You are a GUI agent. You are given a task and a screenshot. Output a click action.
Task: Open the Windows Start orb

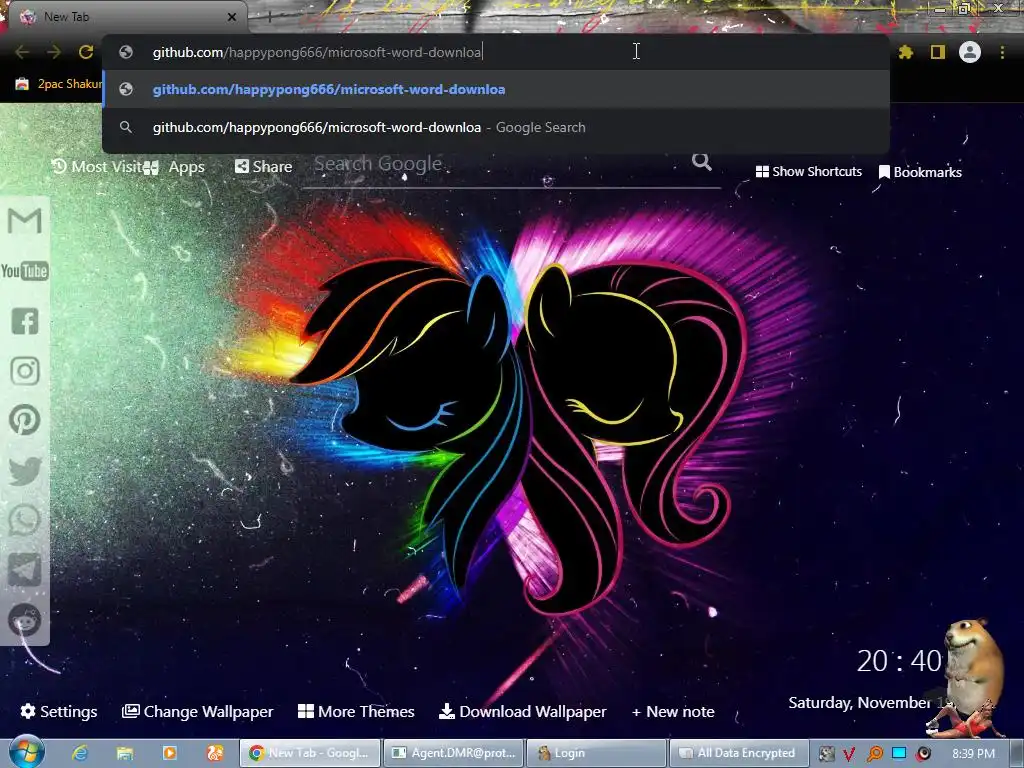(x=26, y=753)
